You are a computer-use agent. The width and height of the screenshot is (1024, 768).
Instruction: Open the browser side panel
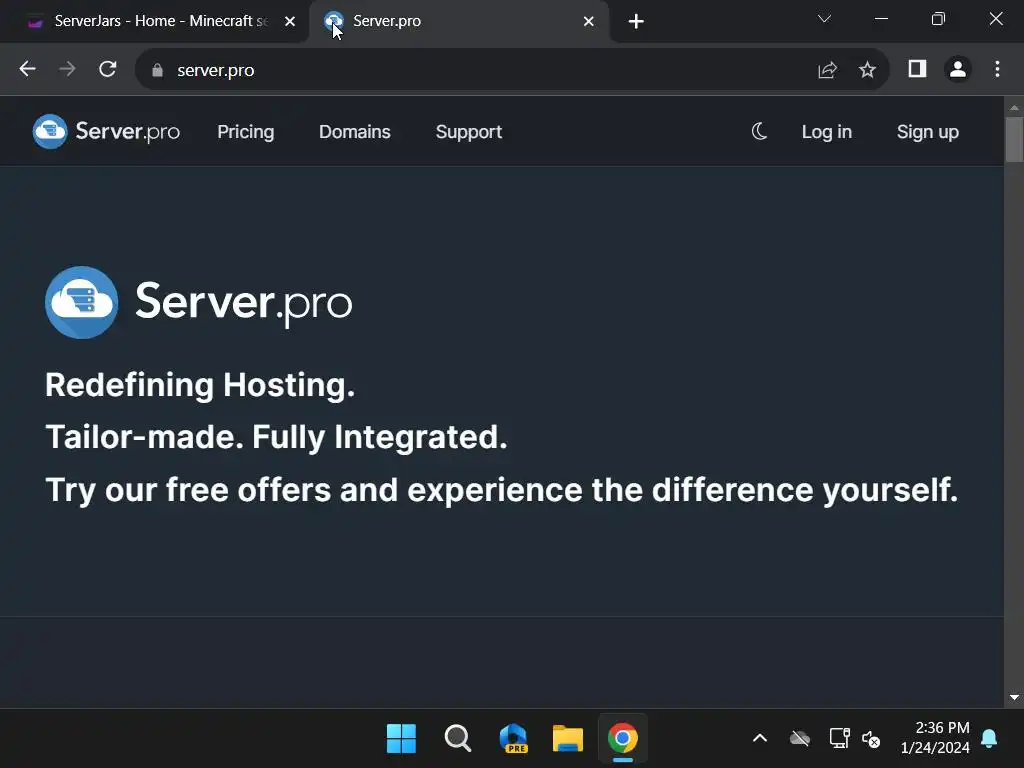[918, 69]
